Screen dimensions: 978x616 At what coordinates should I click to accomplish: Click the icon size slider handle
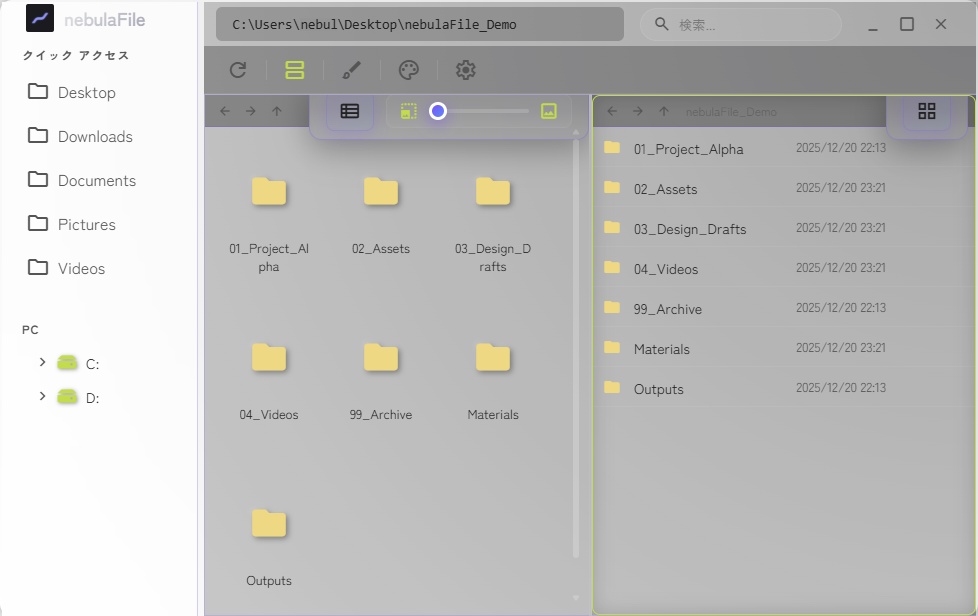click(x=438, y=111)
